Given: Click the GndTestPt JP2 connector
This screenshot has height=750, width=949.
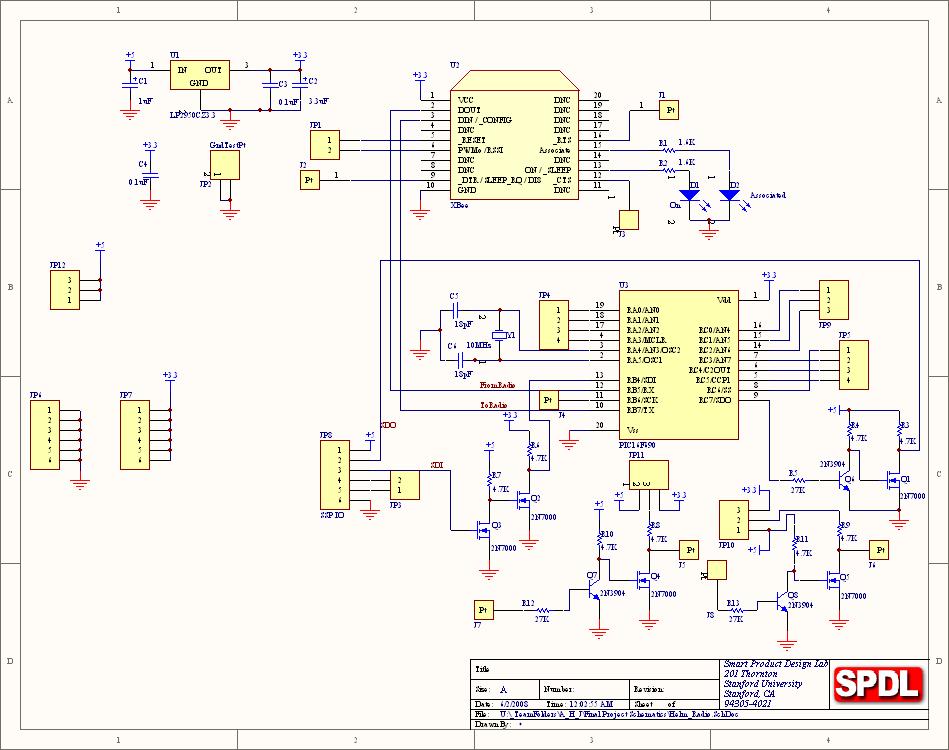Looking at the screenshot, I should pyautogui.click(x=227, y=165).
